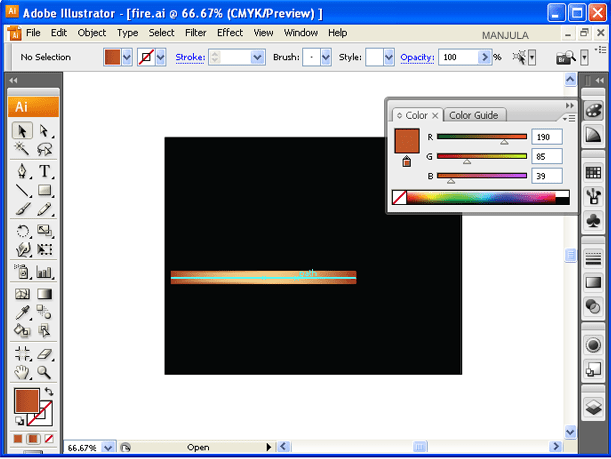The height and width of the screenshot is (459, 611).
Task: Select the Line Segment tool
Action: [x=22, y=190]
